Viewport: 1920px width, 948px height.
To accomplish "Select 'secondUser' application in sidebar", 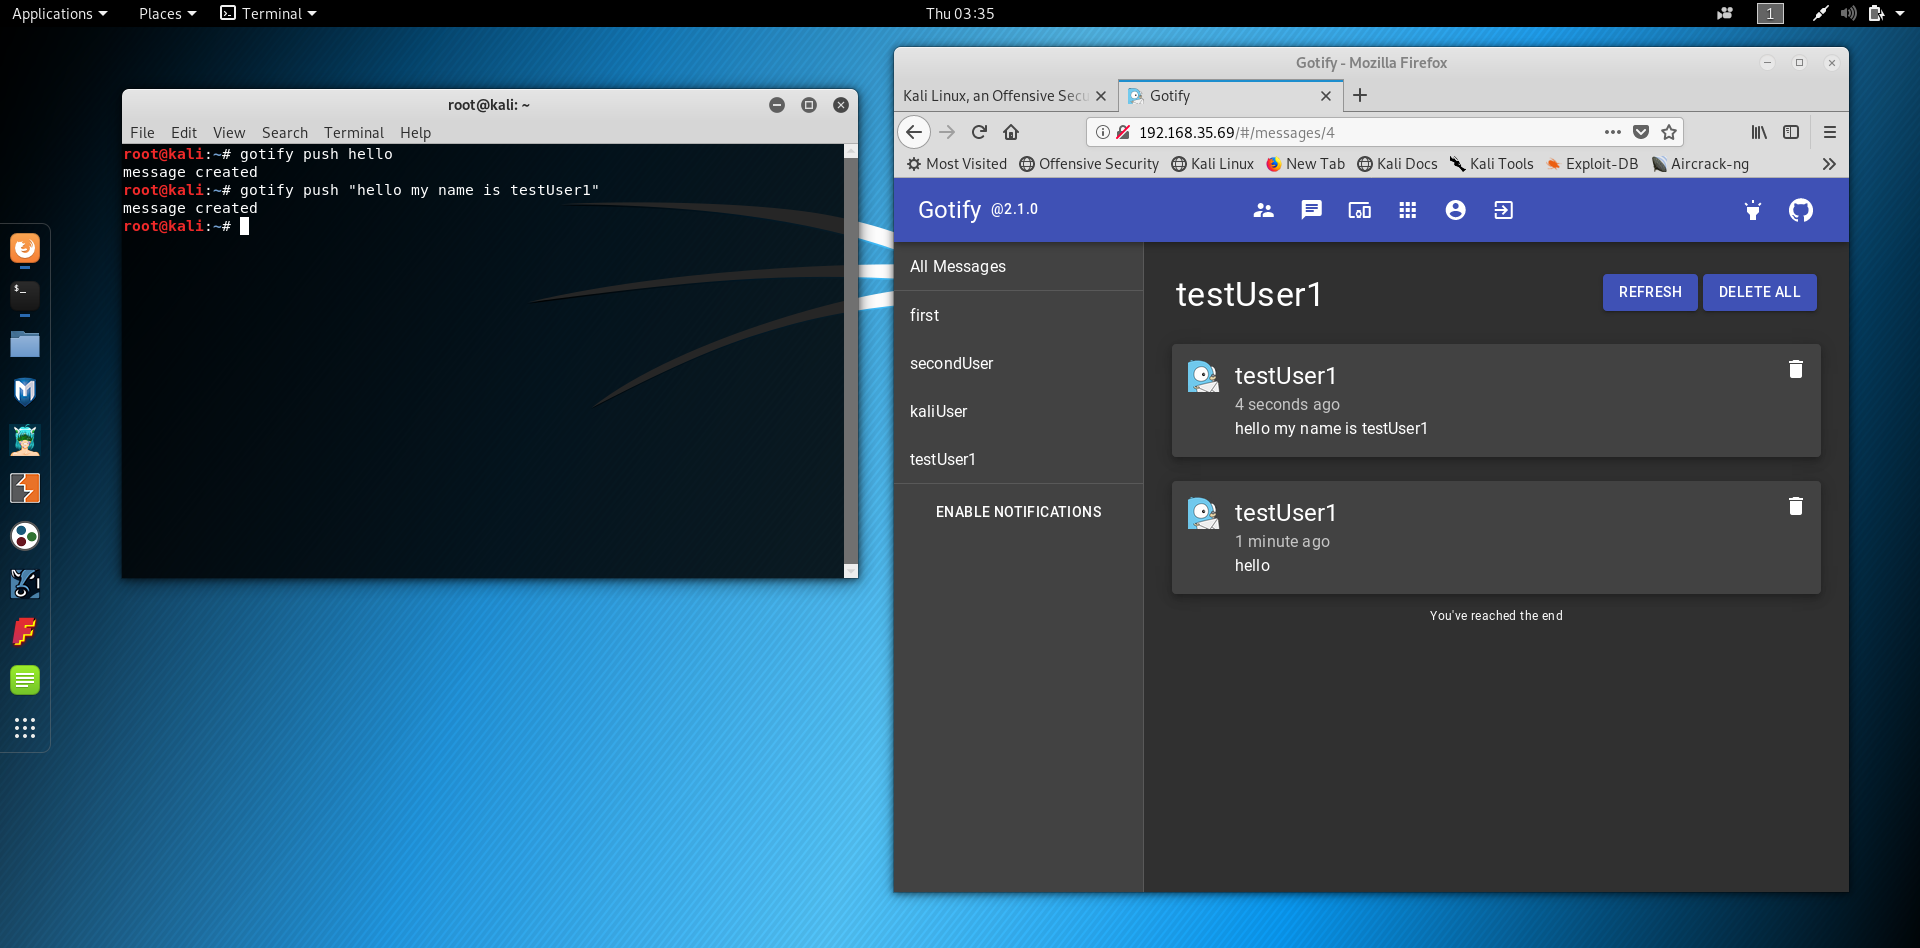I will tap(1018, 363).
